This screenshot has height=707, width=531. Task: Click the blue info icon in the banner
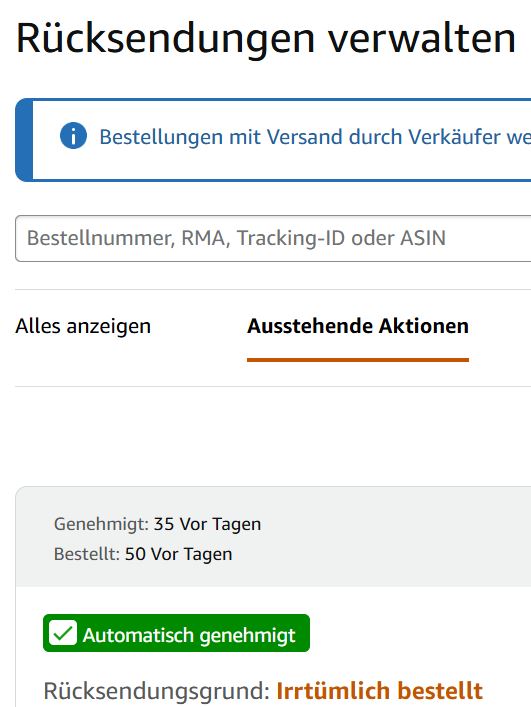[73, 136]
